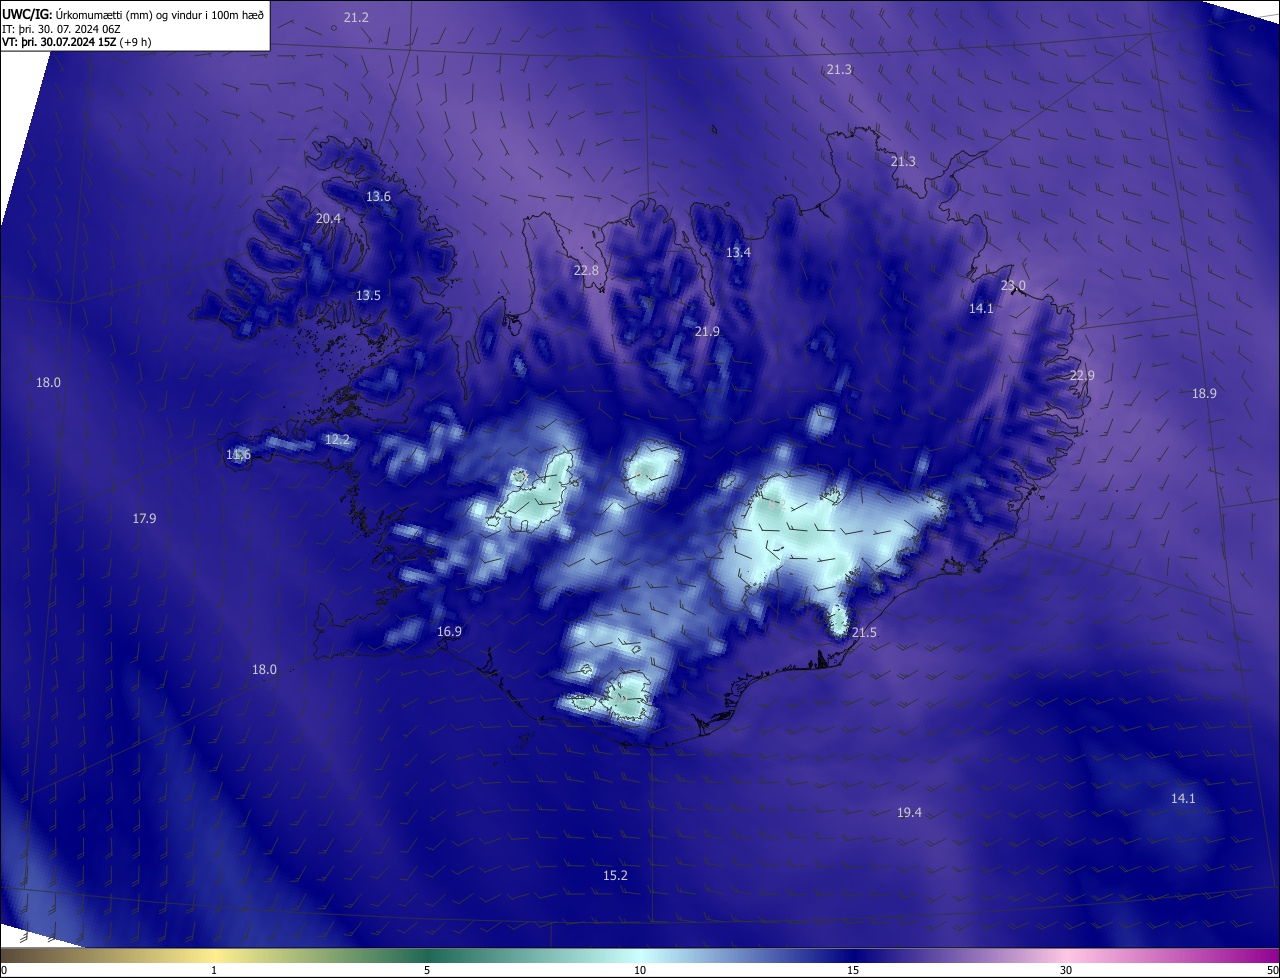The height and width of the screenshot is (978, 1280).
Task: Click the 21.9 value label
Action: (707, 332)
